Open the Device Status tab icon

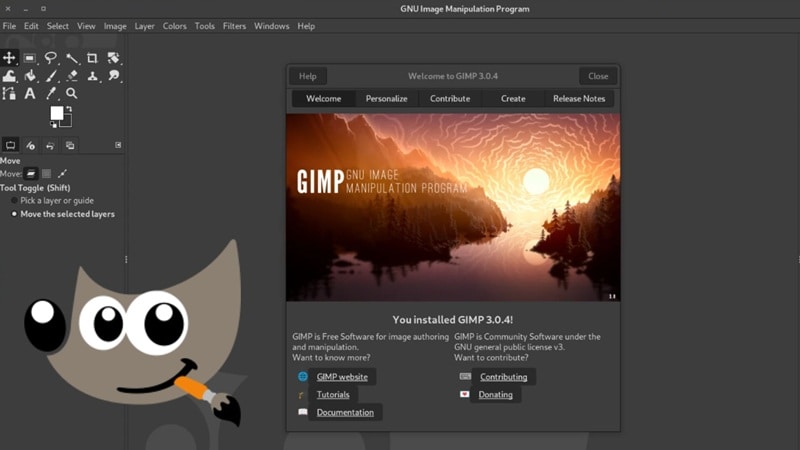tap(31, 145)
